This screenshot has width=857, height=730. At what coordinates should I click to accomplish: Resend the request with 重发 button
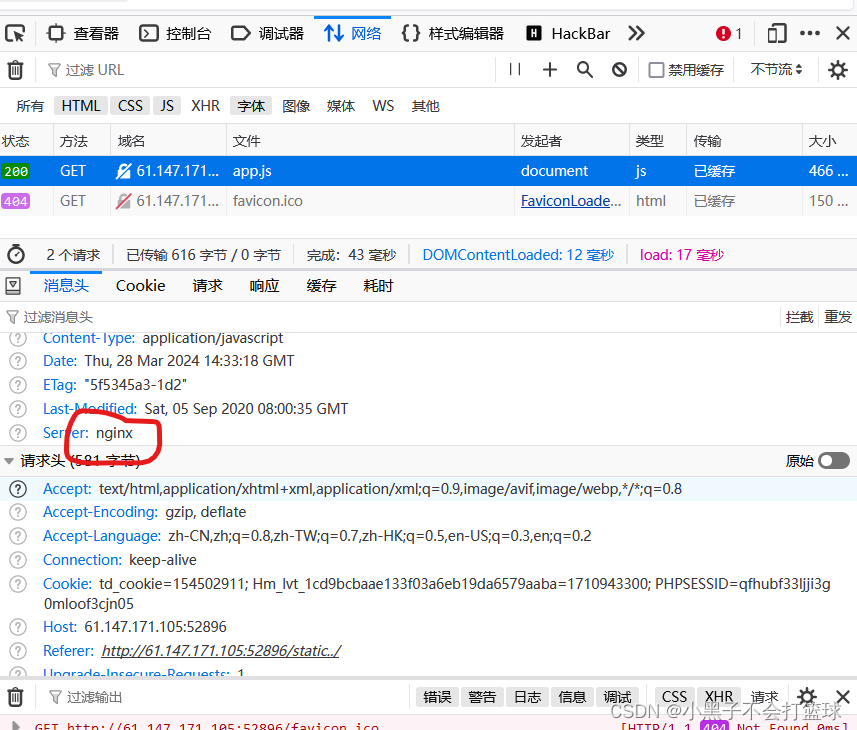(838, 316)
